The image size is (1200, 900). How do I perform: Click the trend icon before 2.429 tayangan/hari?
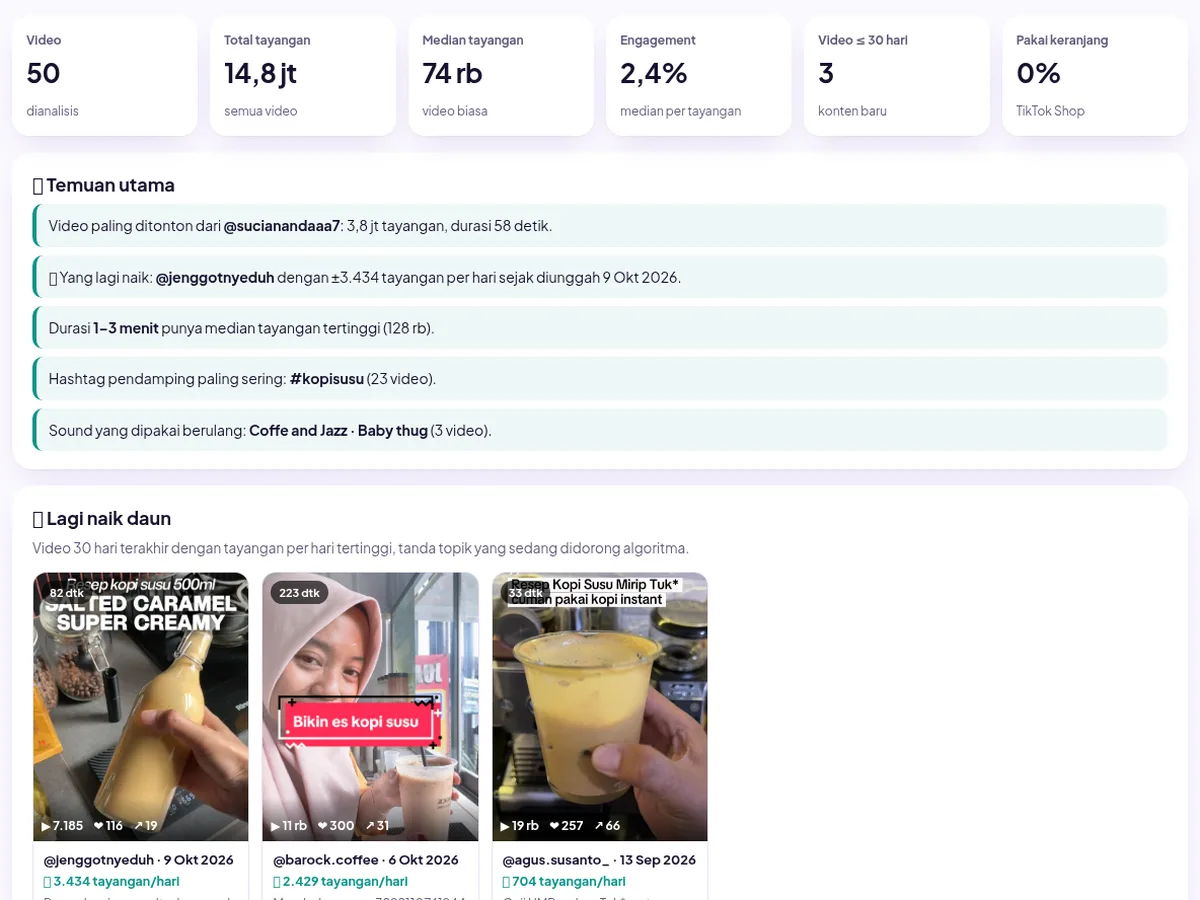click(277, 882)
